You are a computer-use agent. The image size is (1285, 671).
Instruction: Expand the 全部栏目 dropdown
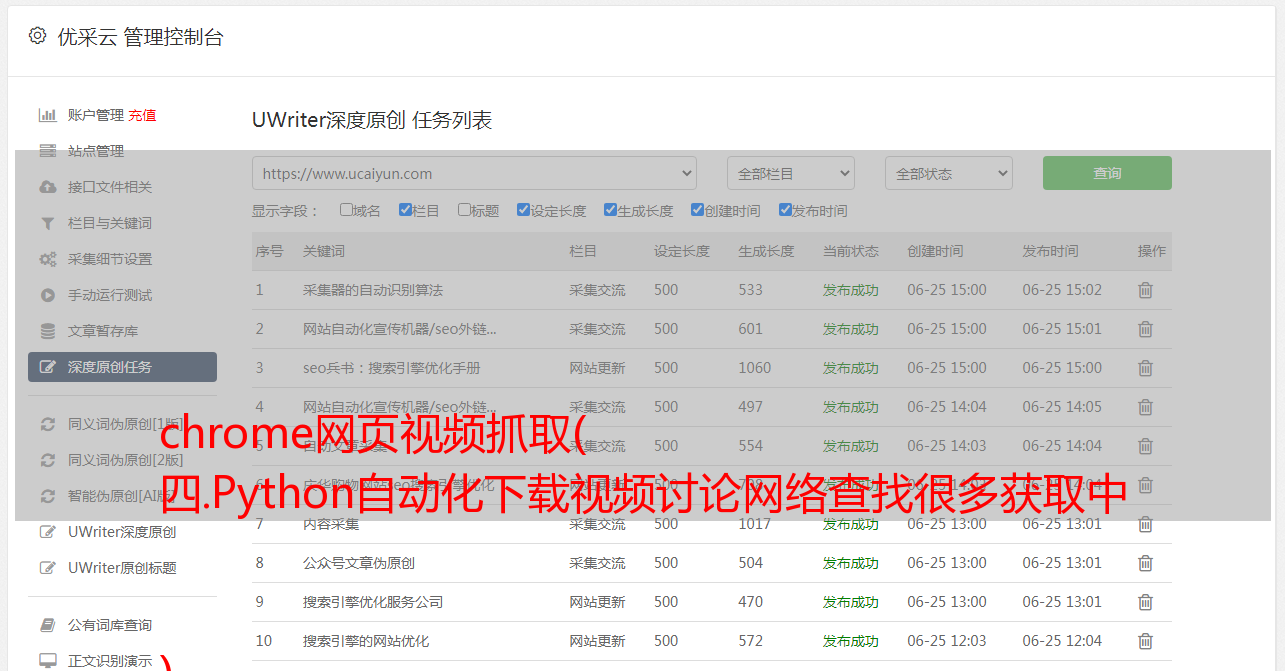[x=790, y=173]
